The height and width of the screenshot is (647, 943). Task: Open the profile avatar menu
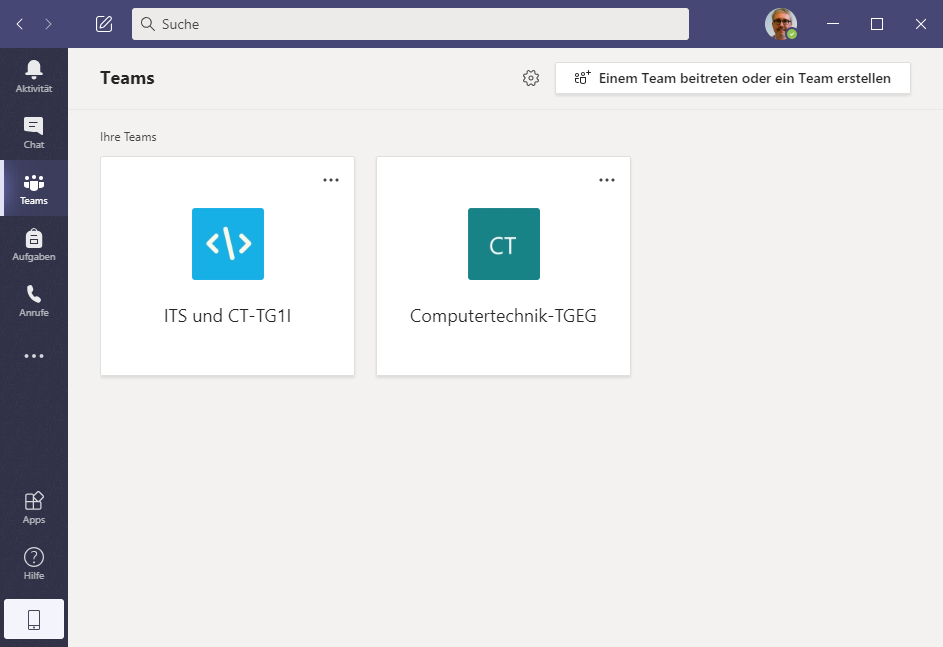click(x=781, y=24)
